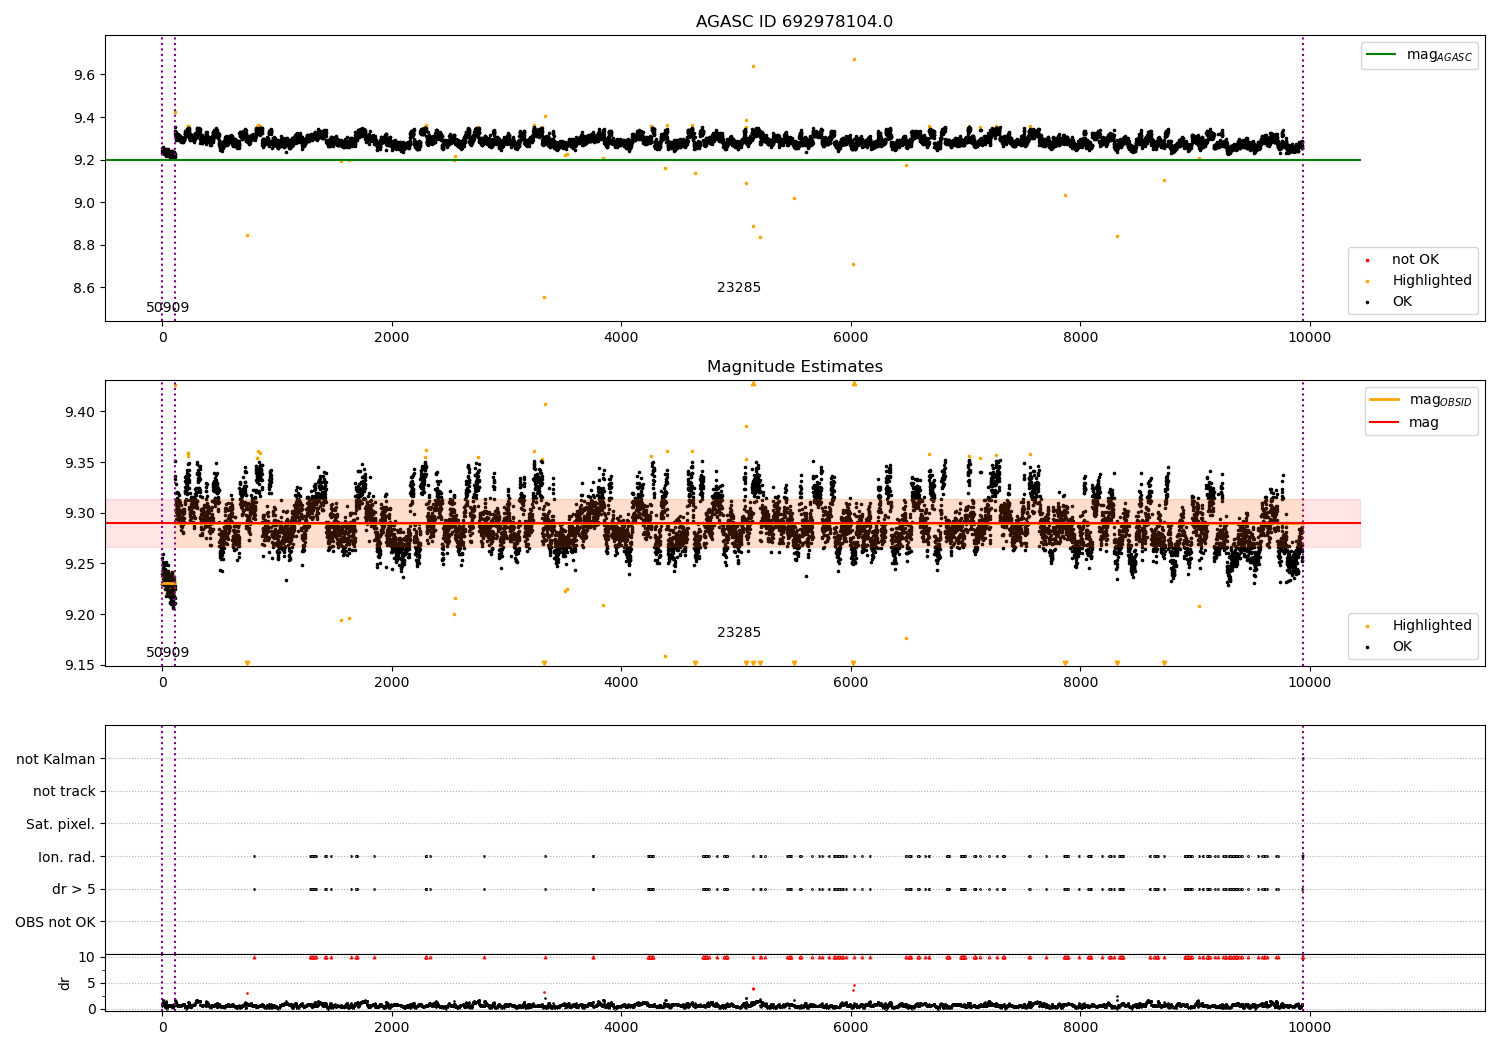Click the '50909' annotation in Magnitude Estimates plot

coord(167,653)
